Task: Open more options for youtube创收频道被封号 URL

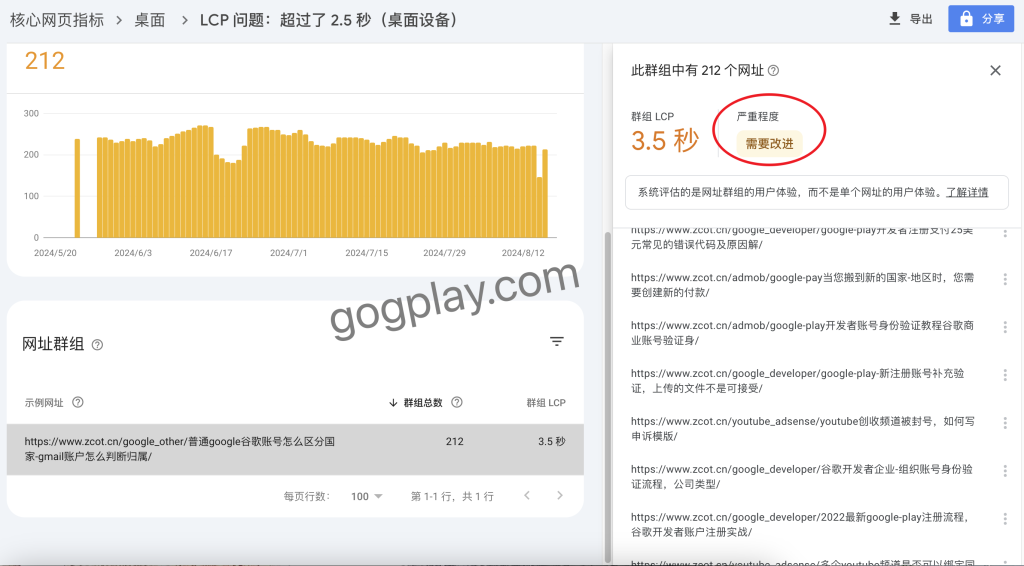Action: pyautogui.click(x=1005, y=423)
